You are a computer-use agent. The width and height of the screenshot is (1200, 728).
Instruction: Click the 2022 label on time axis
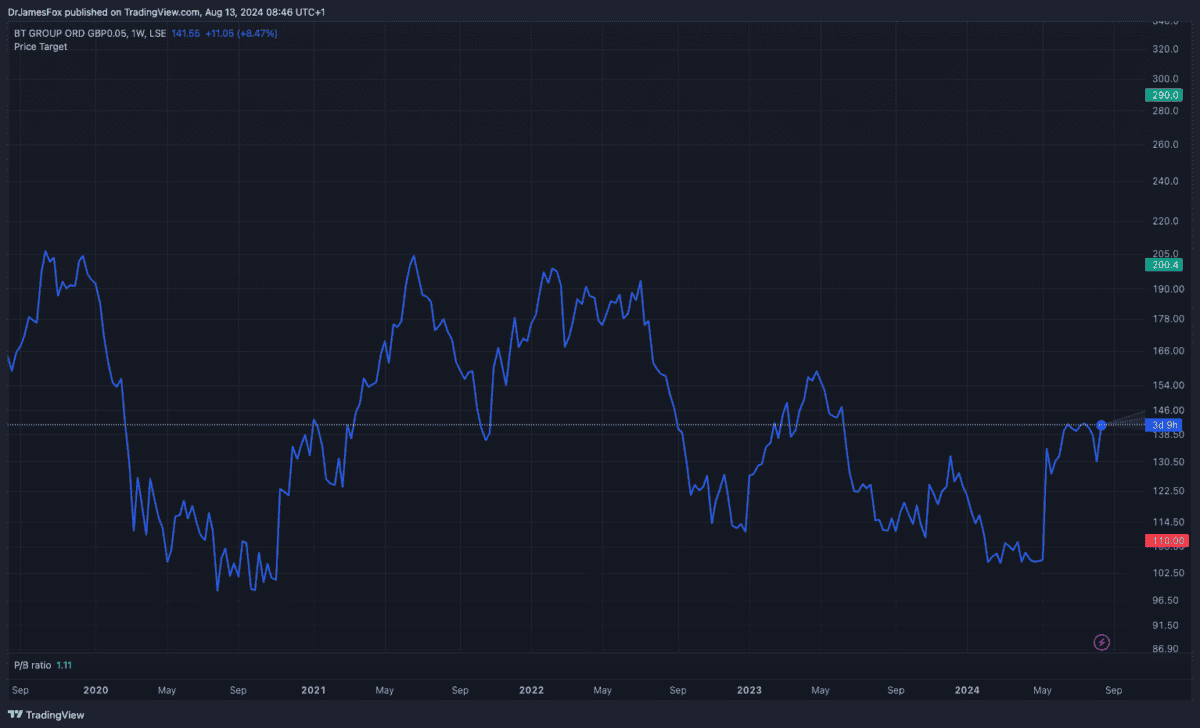click(x=531, y=690)
